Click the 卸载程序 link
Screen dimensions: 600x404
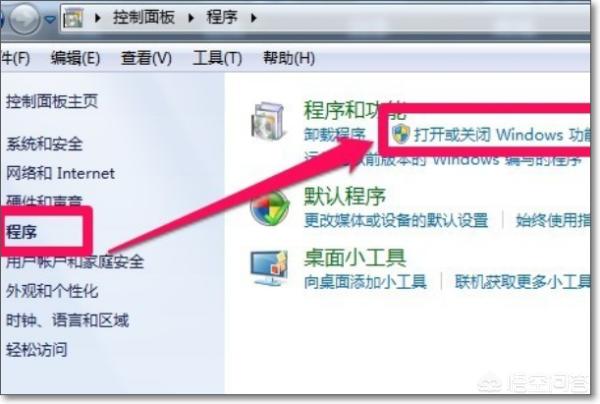click(335, 134)
